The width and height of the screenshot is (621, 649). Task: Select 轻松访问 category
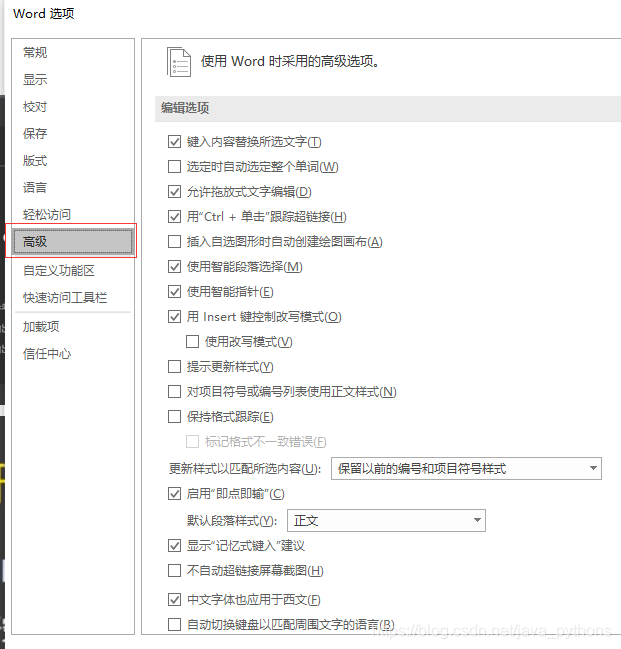click(x=47, y=214)
